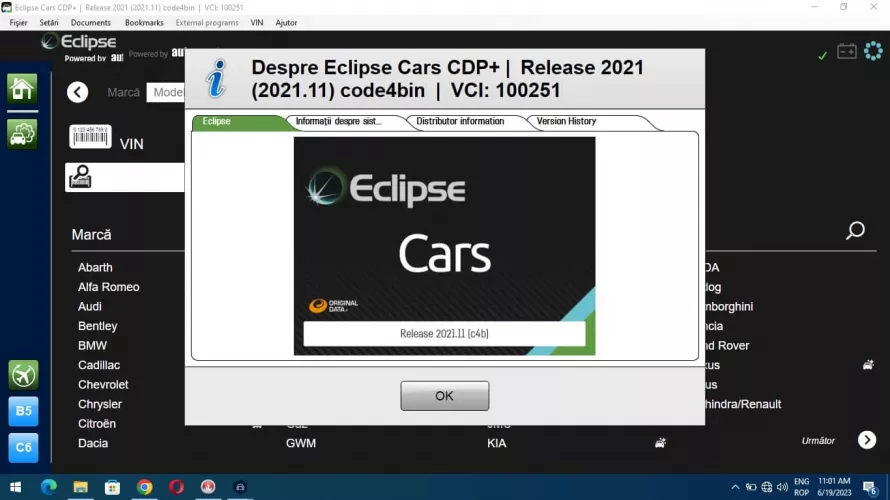Click the ENG ROP language indicator
Image resolution: width=890 pixels, height=500 pixels.
coord(801,487)
